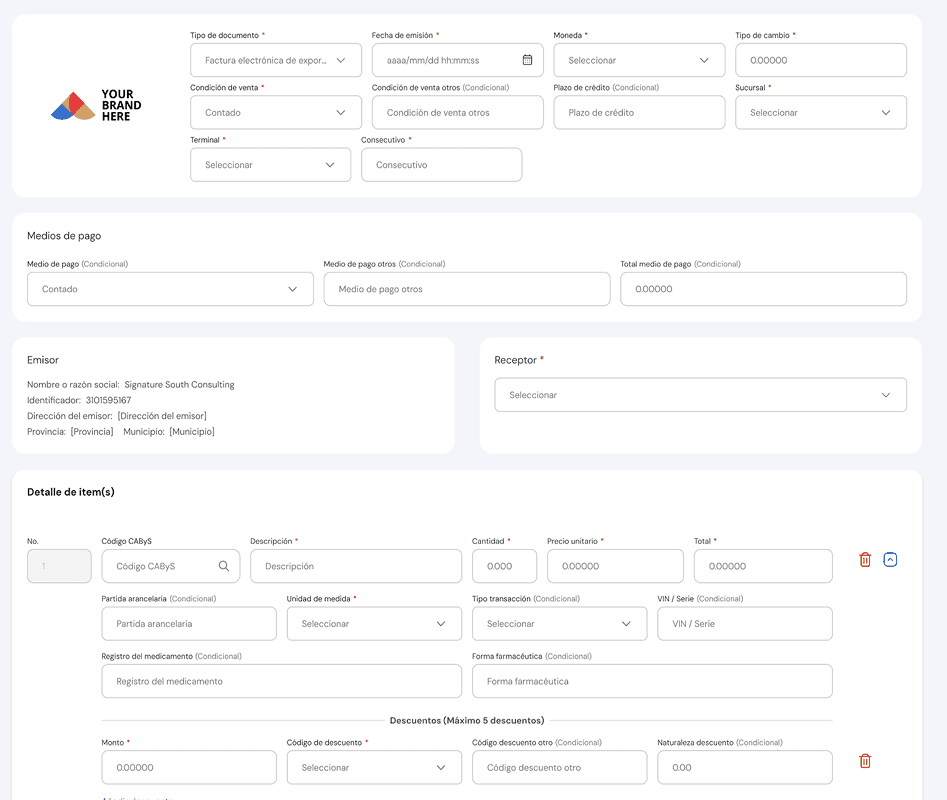Click the 'Medios de pago' heading
The width and height of the screenshot is (947, 800).
(x=64, y=236)
